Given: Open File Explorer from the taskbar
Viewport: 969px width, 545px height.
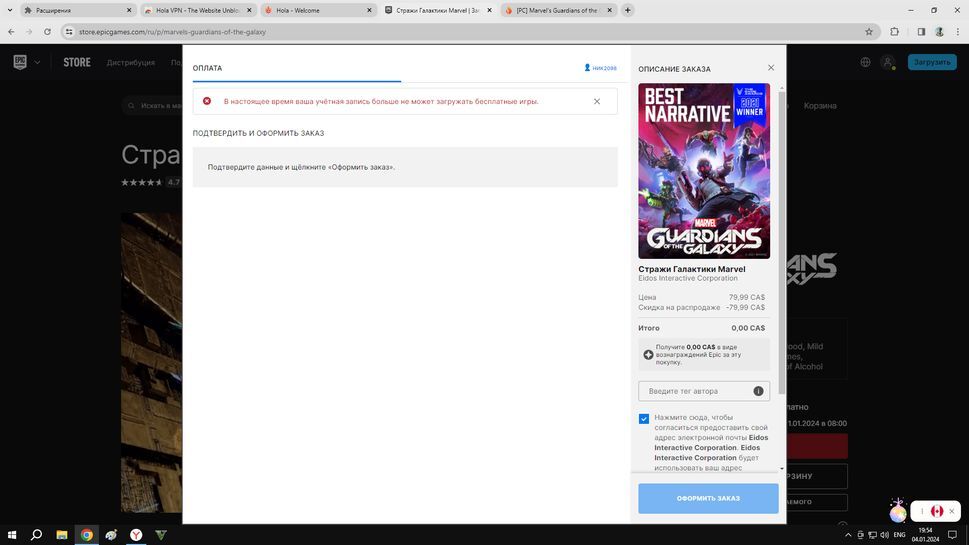Looking at the screenshot, I should [x=61, y=535].
